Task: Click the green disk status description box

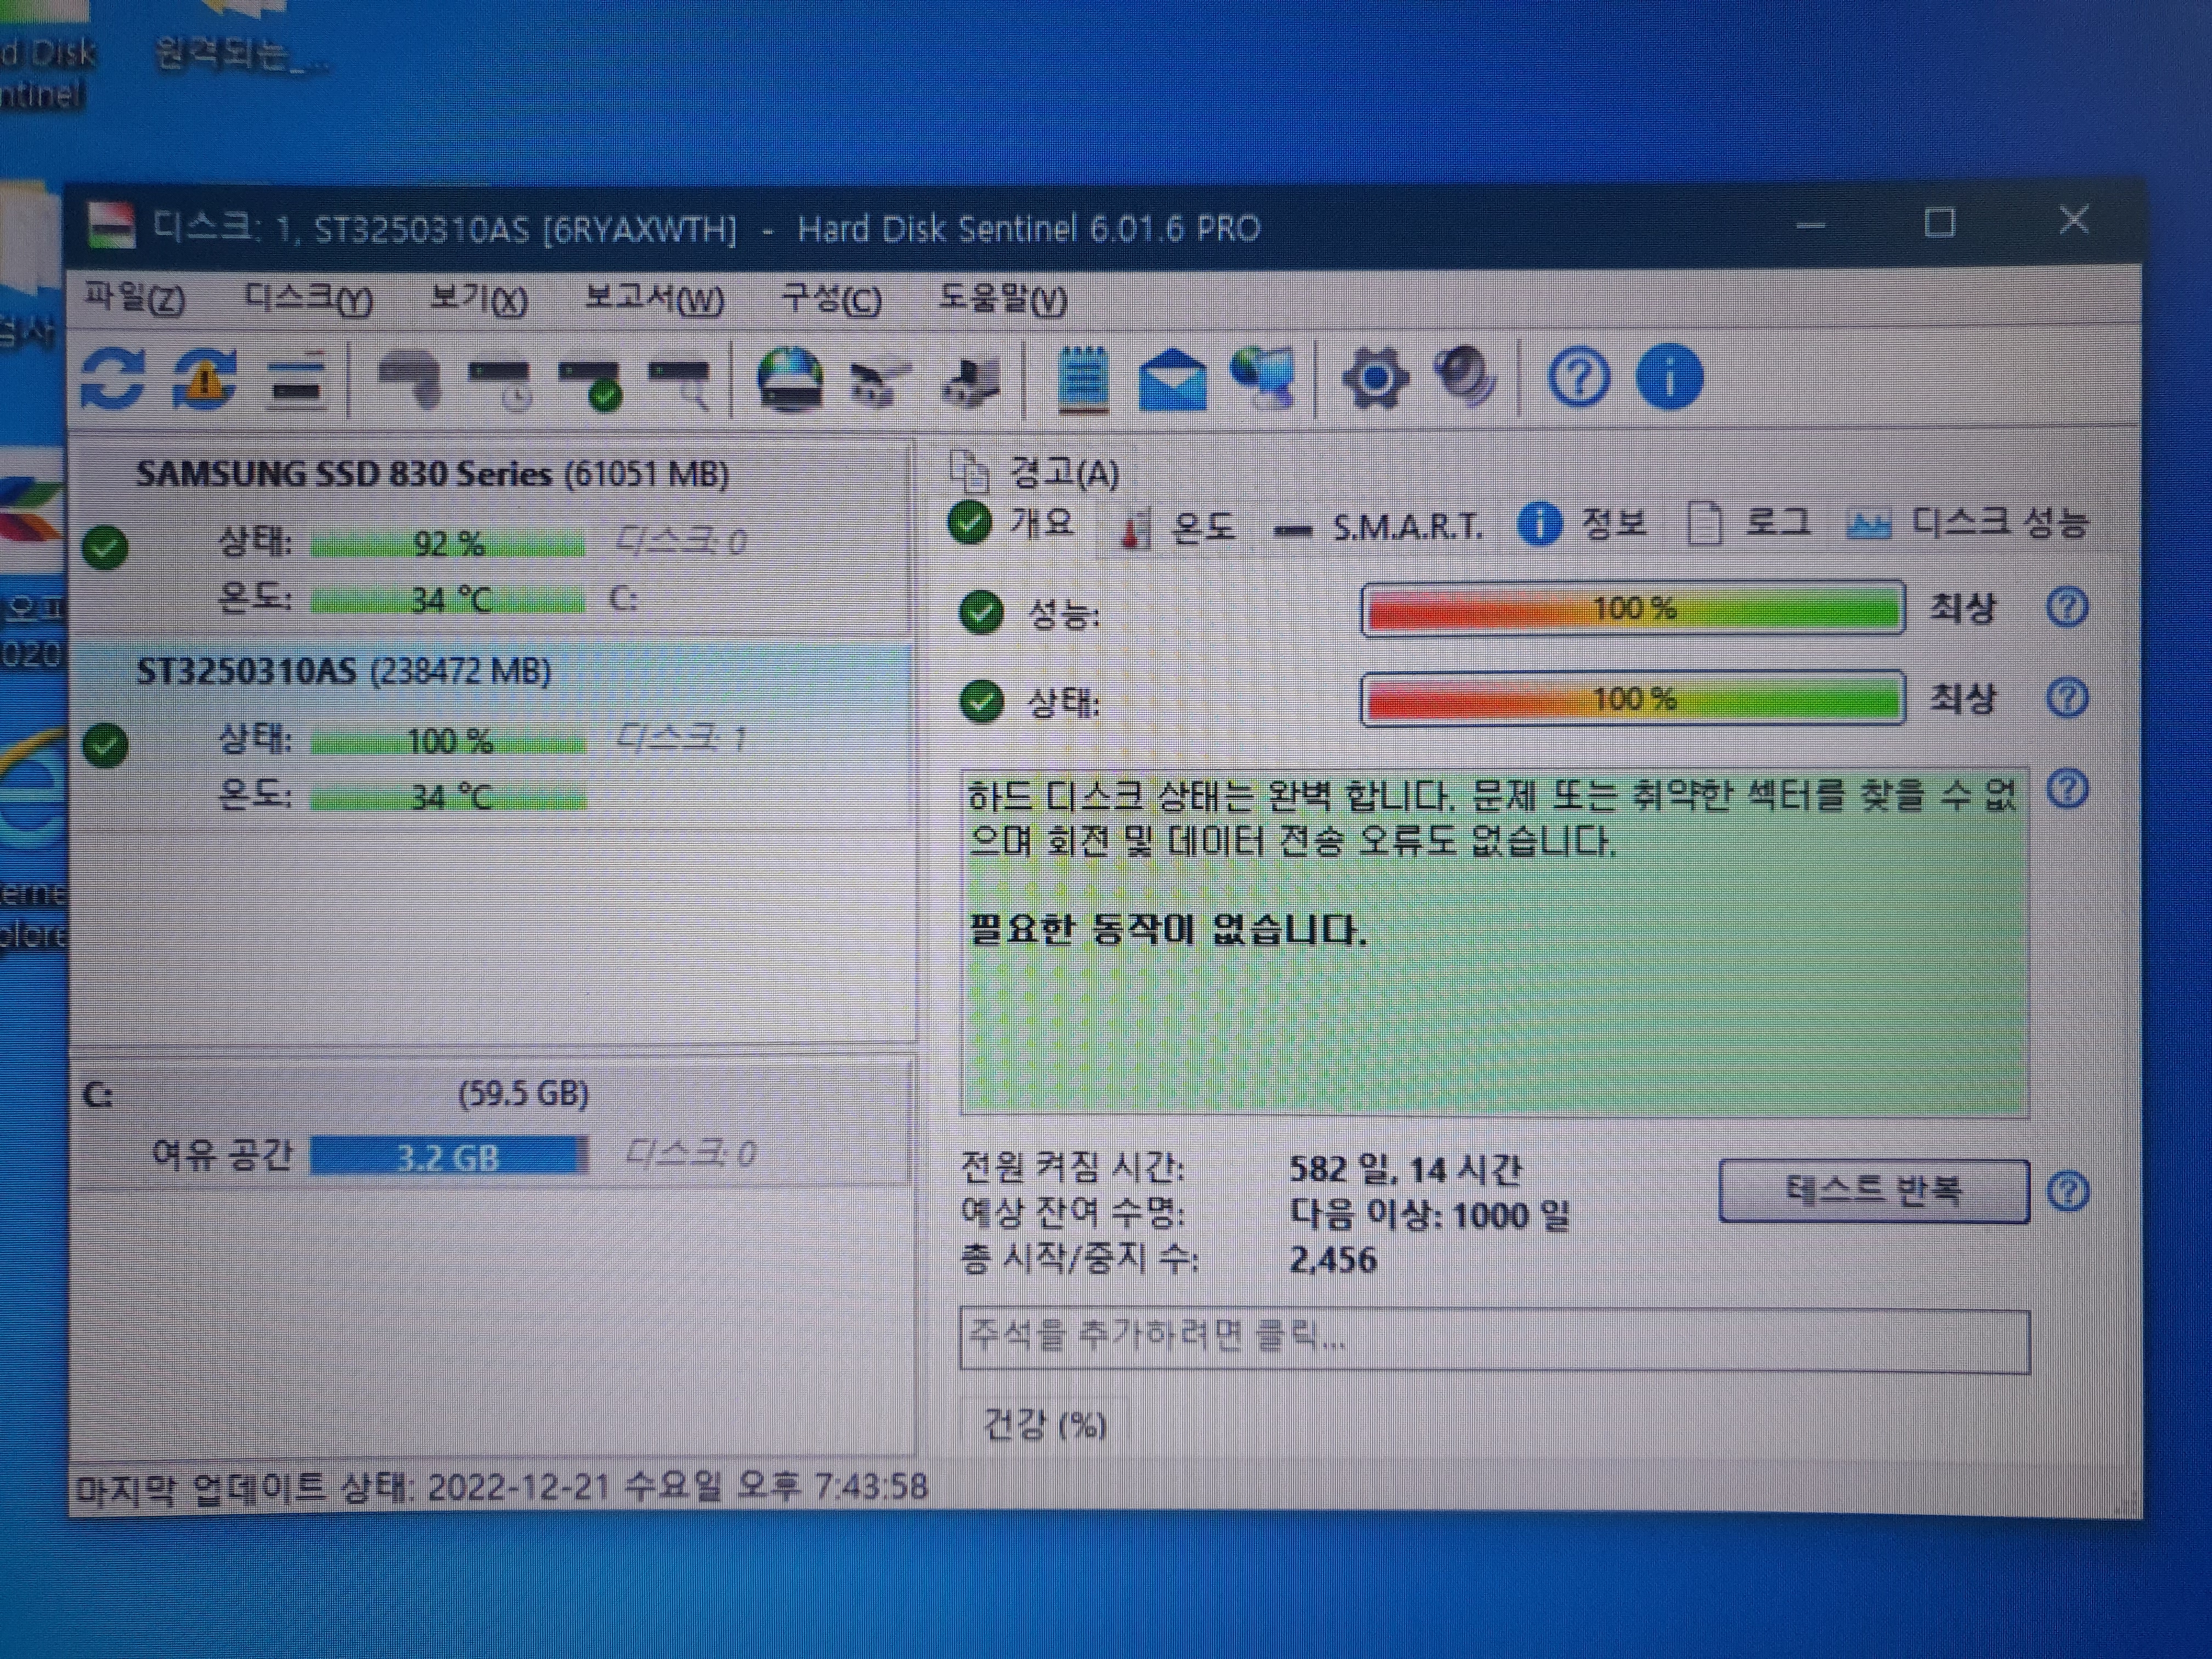Action: coord(1494,942)
